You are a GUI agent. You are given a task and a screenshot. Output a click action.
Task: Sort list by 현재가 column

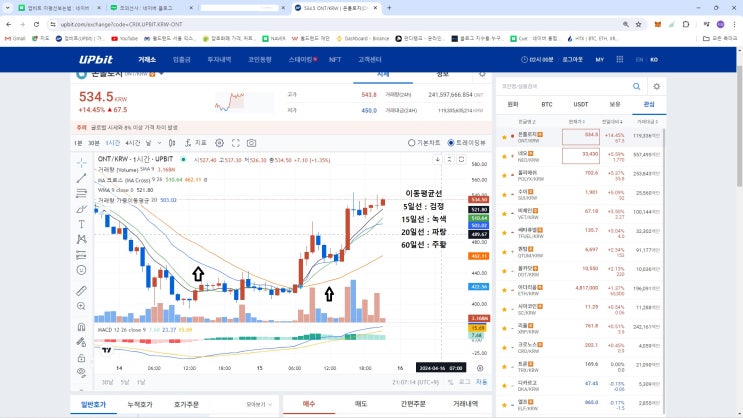point(577,122)
